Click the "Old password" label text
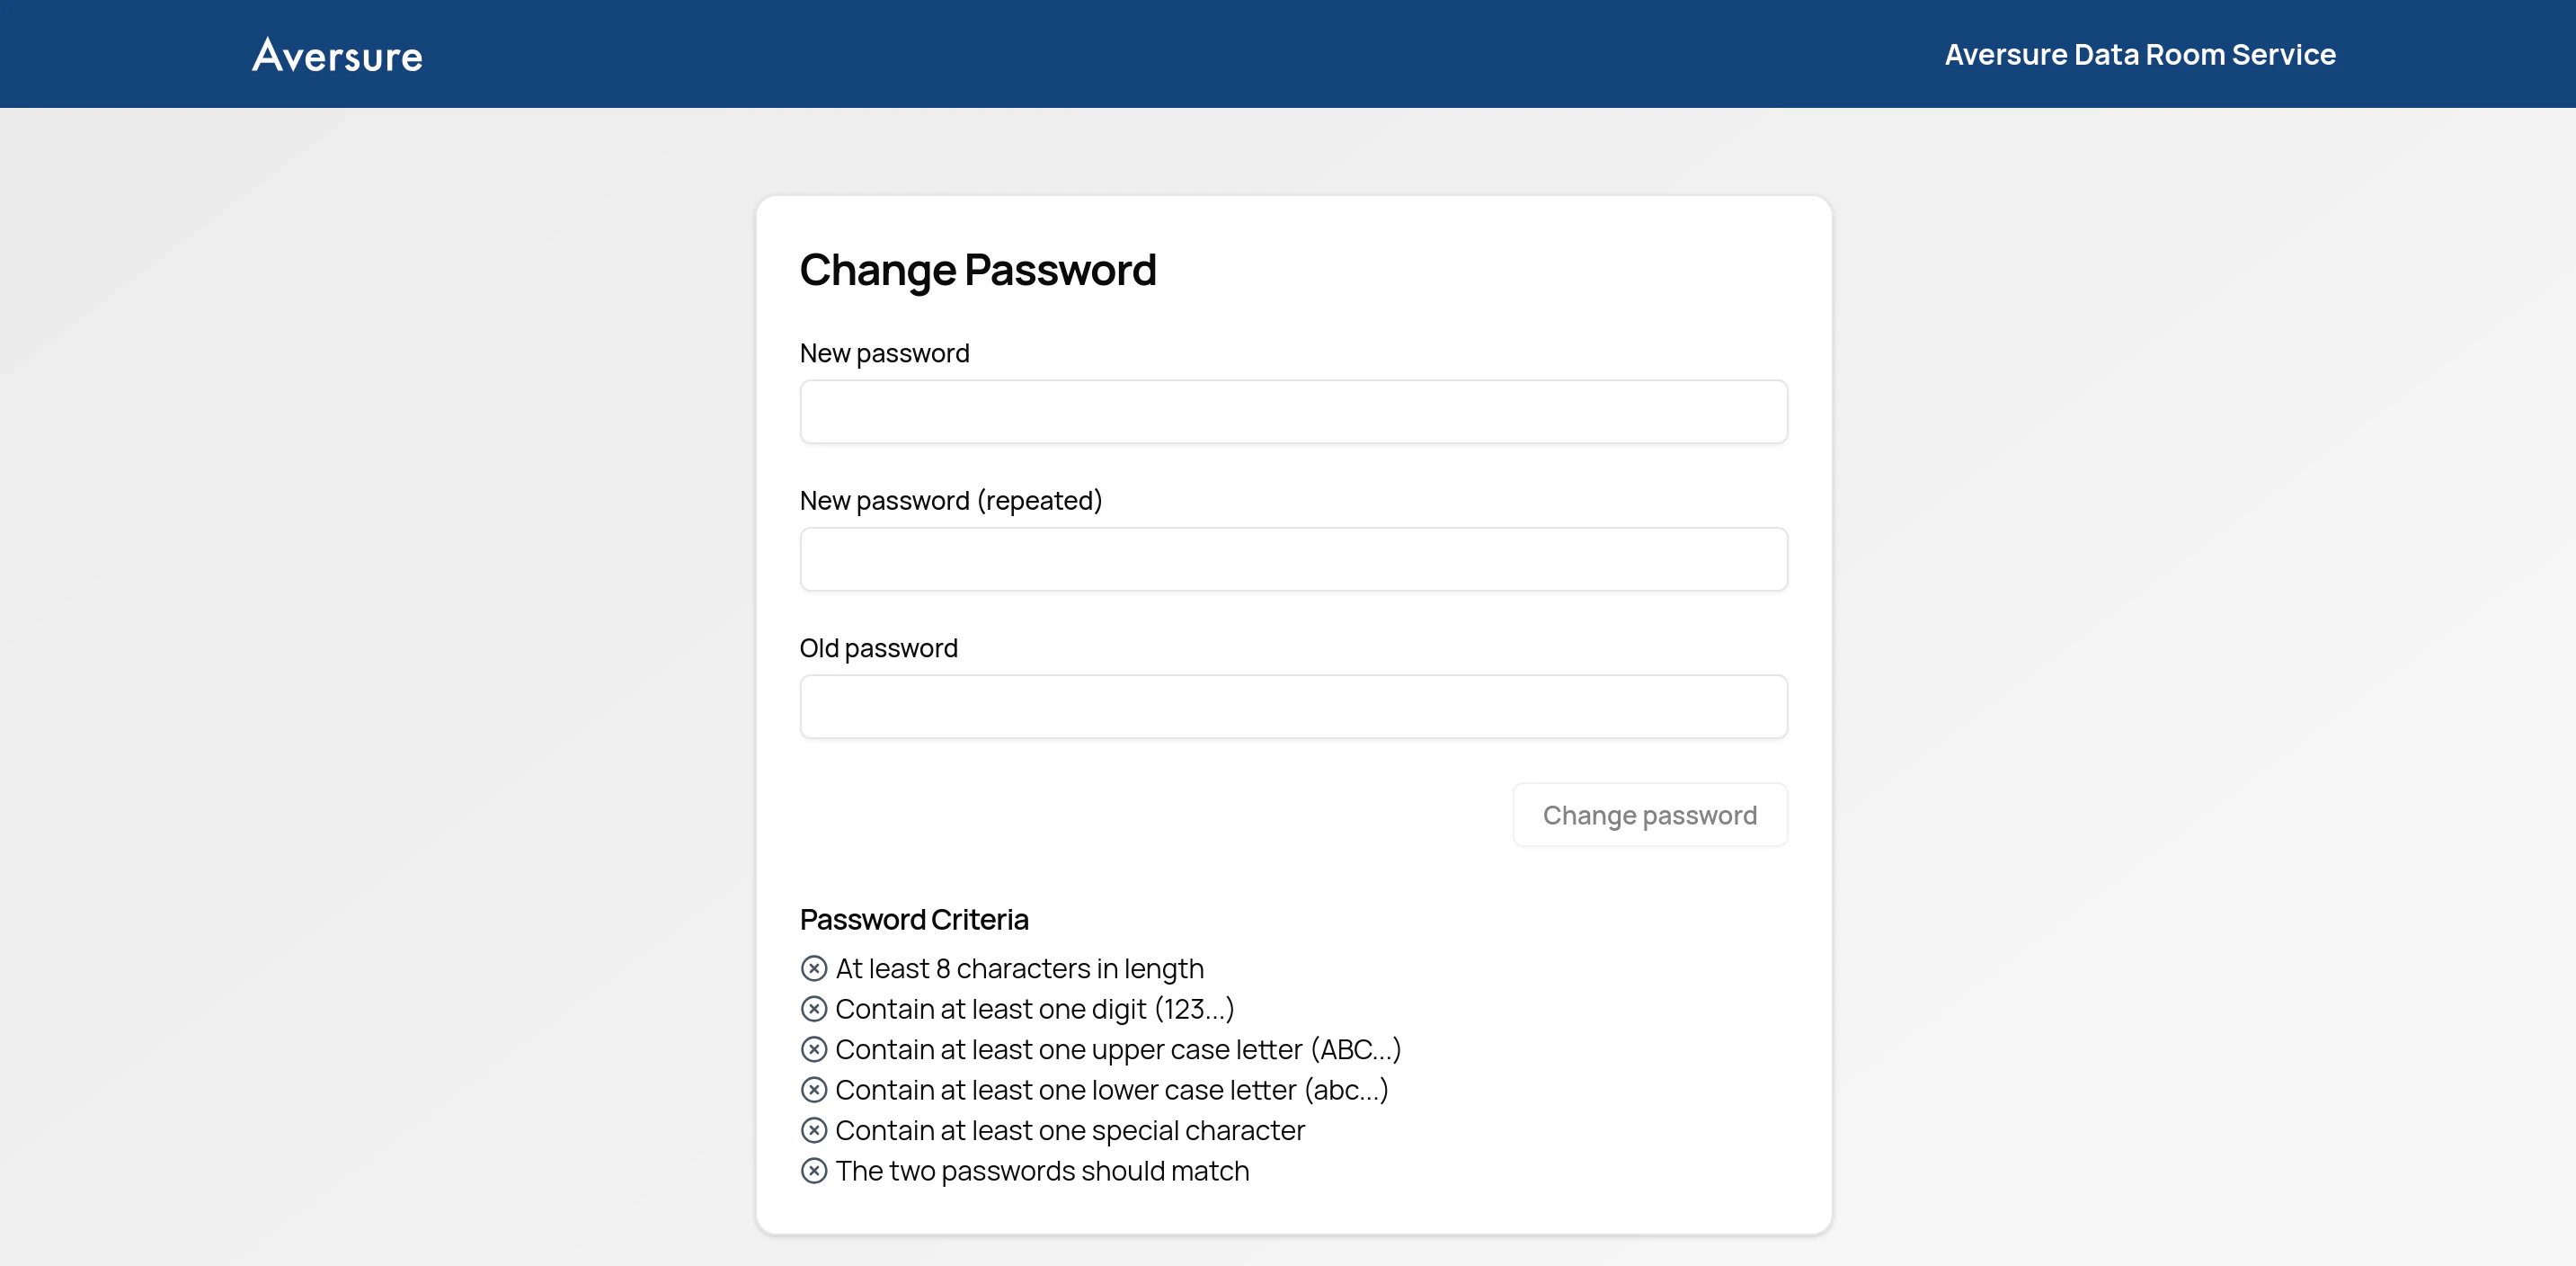Screen dimensions: 2576x1266 point(878,647)
